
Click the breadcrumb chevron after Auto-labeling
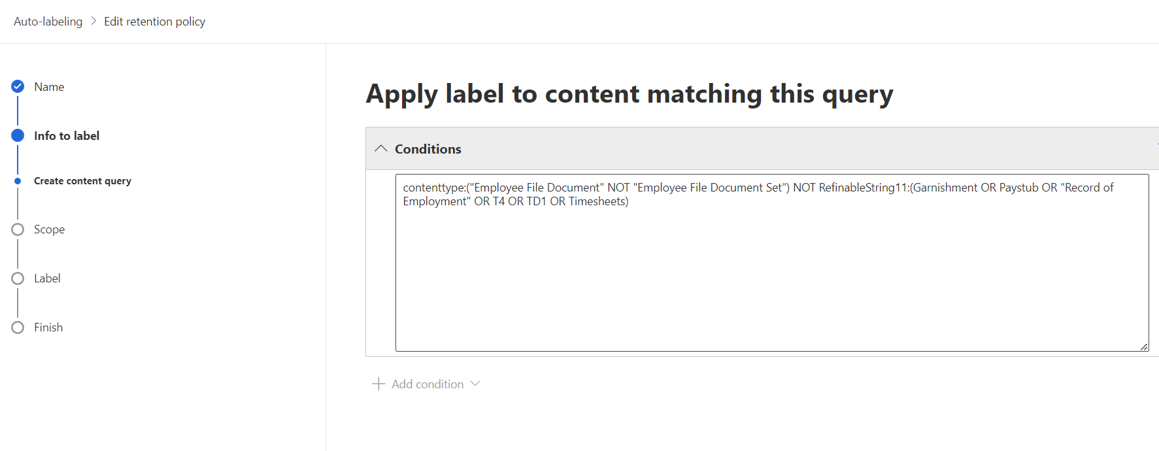[x=94, y=21]
